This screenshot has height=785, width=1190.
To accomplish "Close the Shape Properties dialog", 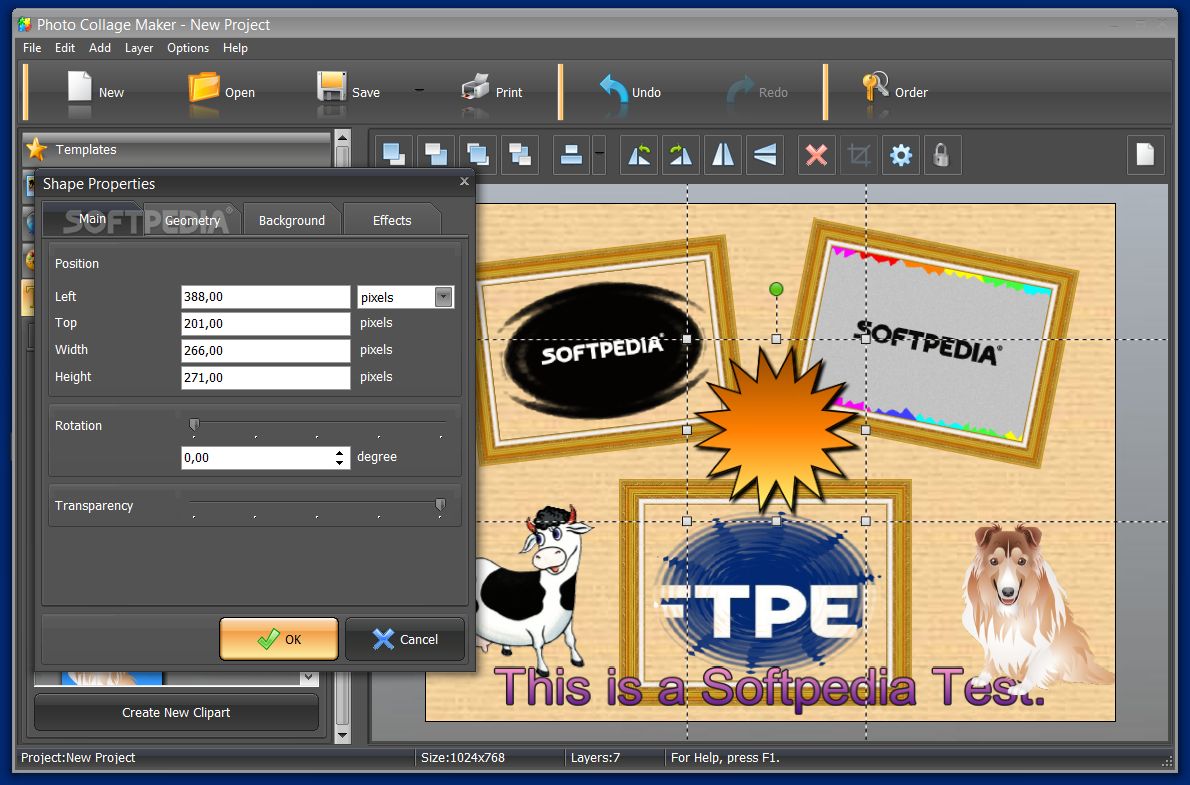I will (464, 181).
